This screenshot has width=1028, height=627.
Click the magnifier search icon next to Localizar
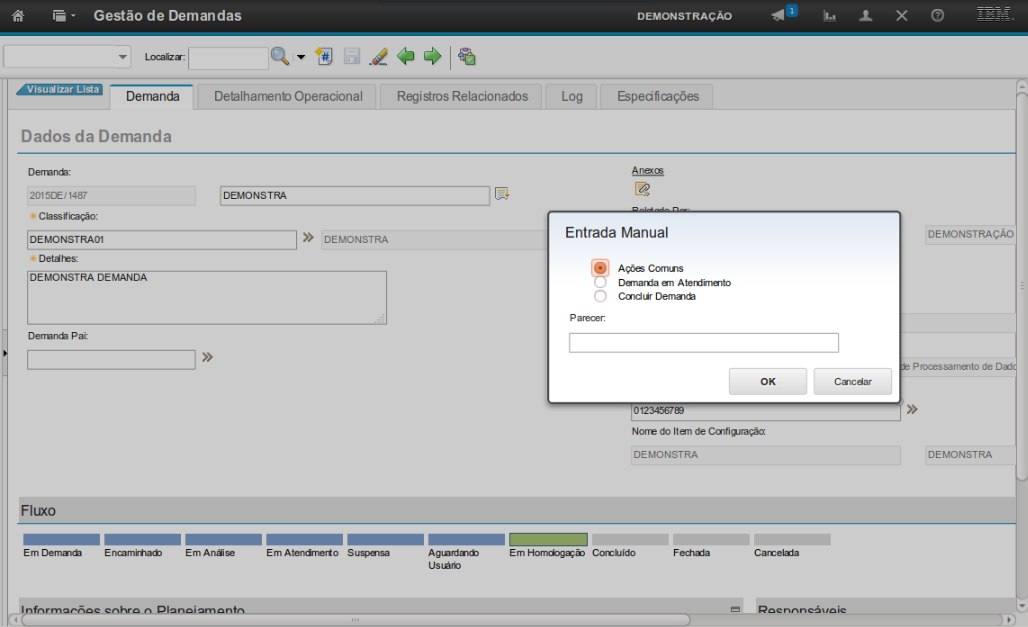pos(280,57)
